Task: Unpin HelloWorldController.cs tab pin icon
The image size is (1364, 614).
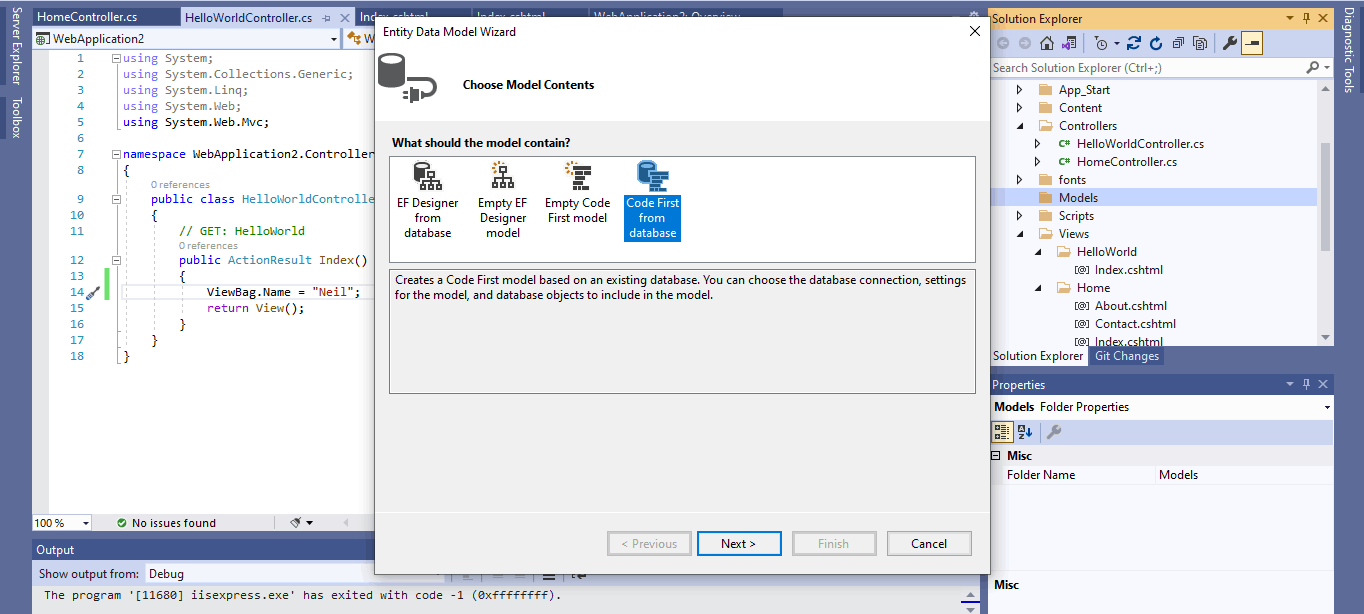Action: pyautogui.click(x=326, y=18)
